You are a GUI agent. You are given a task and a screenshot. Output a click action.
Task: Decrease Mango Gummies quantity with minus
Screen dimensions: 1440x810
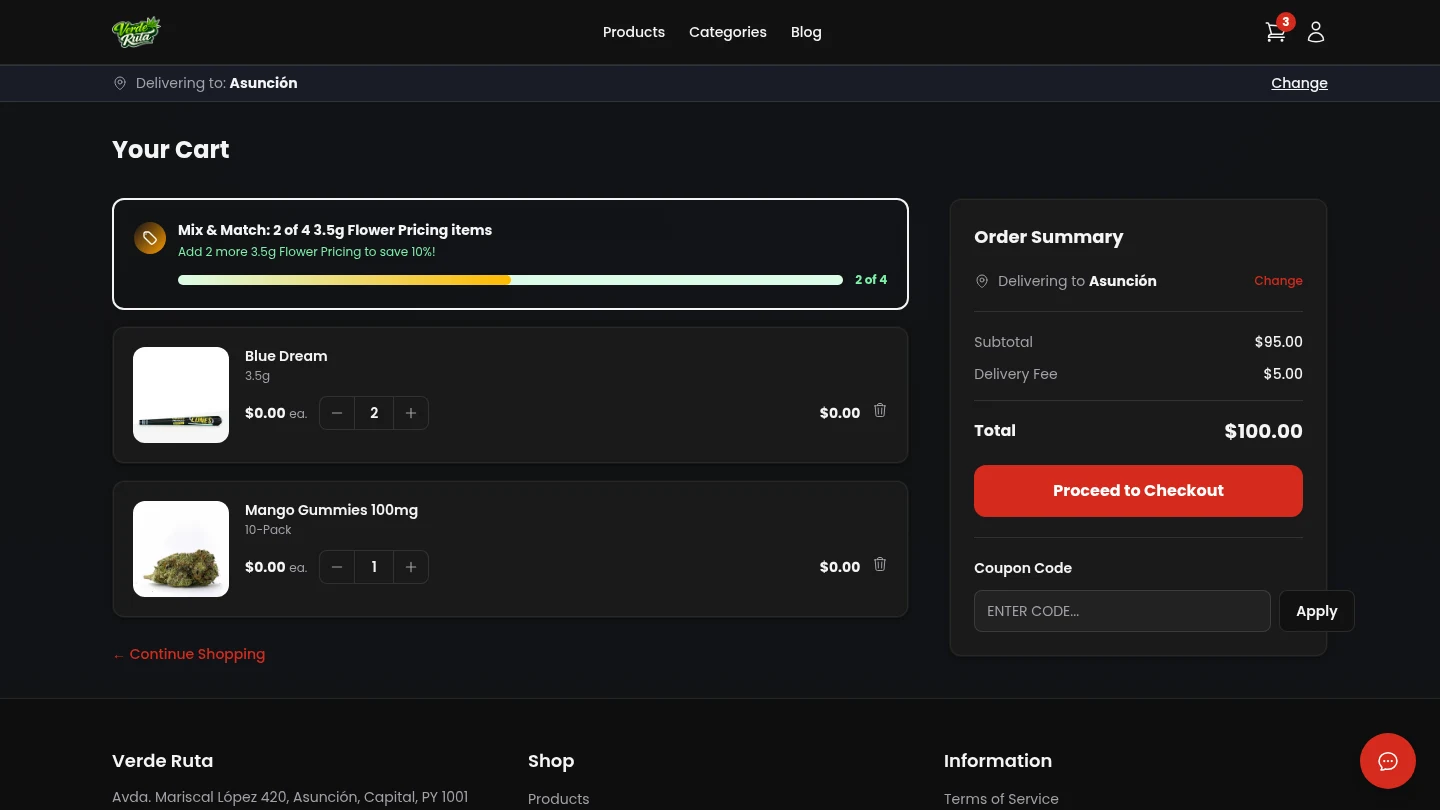tap(337, 567)
